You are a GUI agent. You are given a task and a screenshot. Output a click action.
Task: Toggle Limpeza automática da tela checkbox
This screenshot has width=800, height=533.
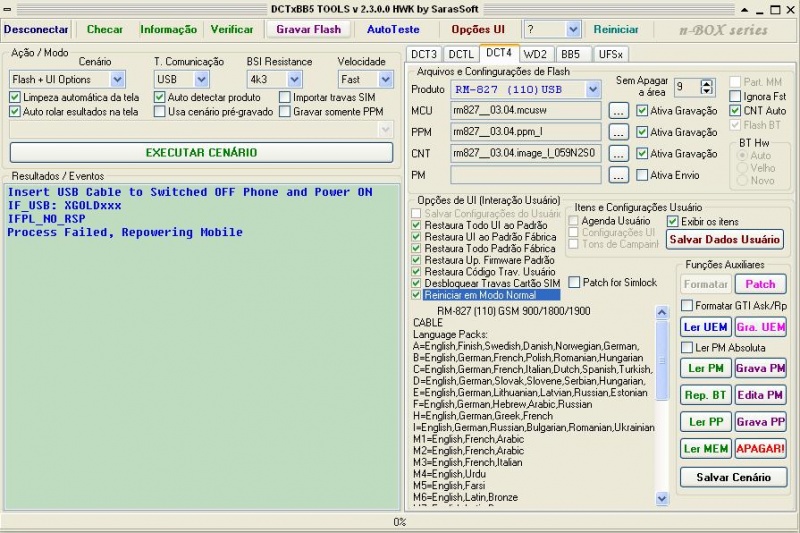[x=15, y=97]
